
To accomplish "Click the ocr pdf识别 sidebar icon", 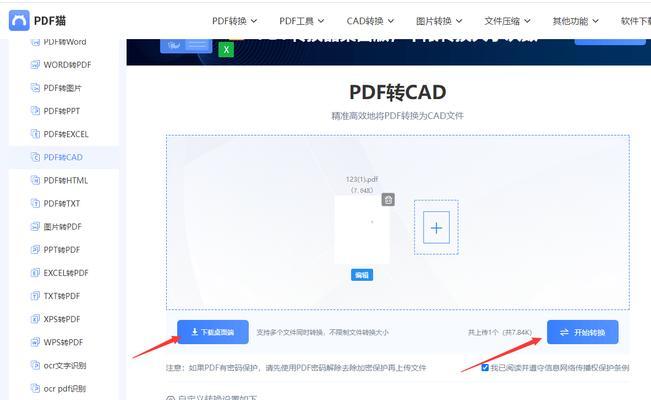I will [x=35, y=388].
